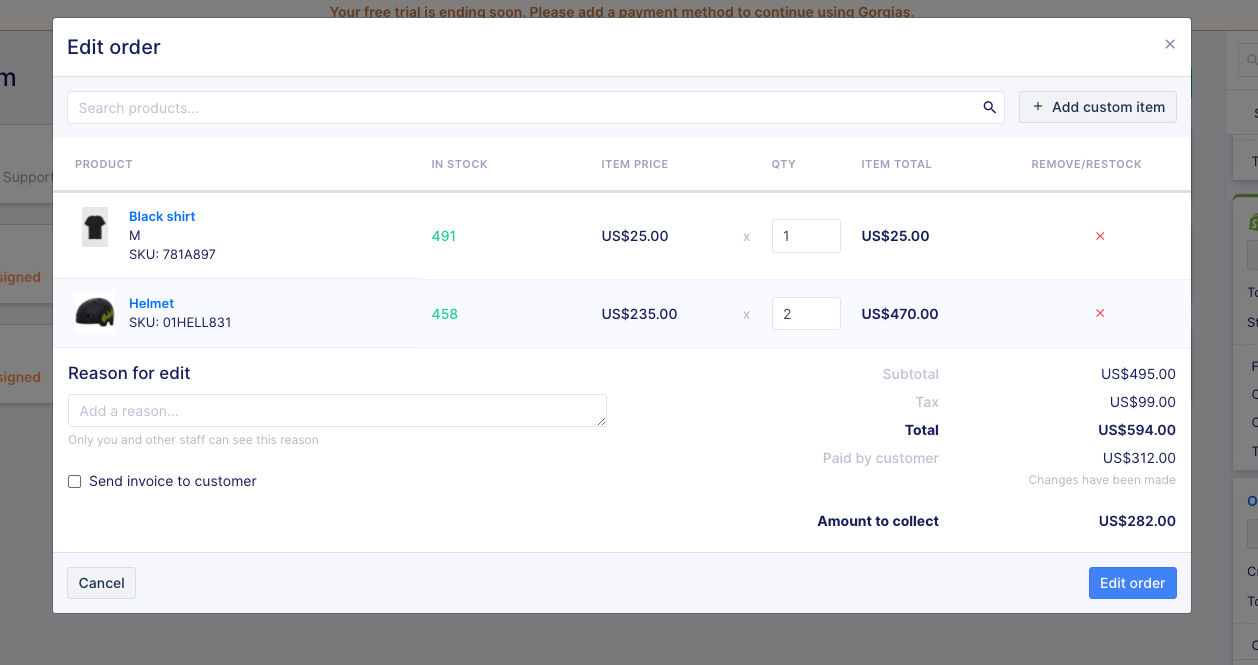Open the Helmet product link

[151, 303]
